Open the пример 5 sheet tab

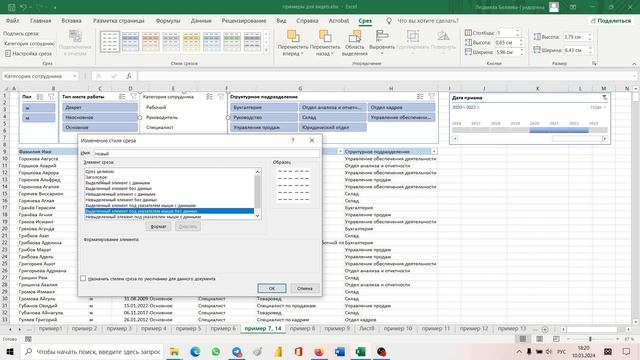click(188, 329)
